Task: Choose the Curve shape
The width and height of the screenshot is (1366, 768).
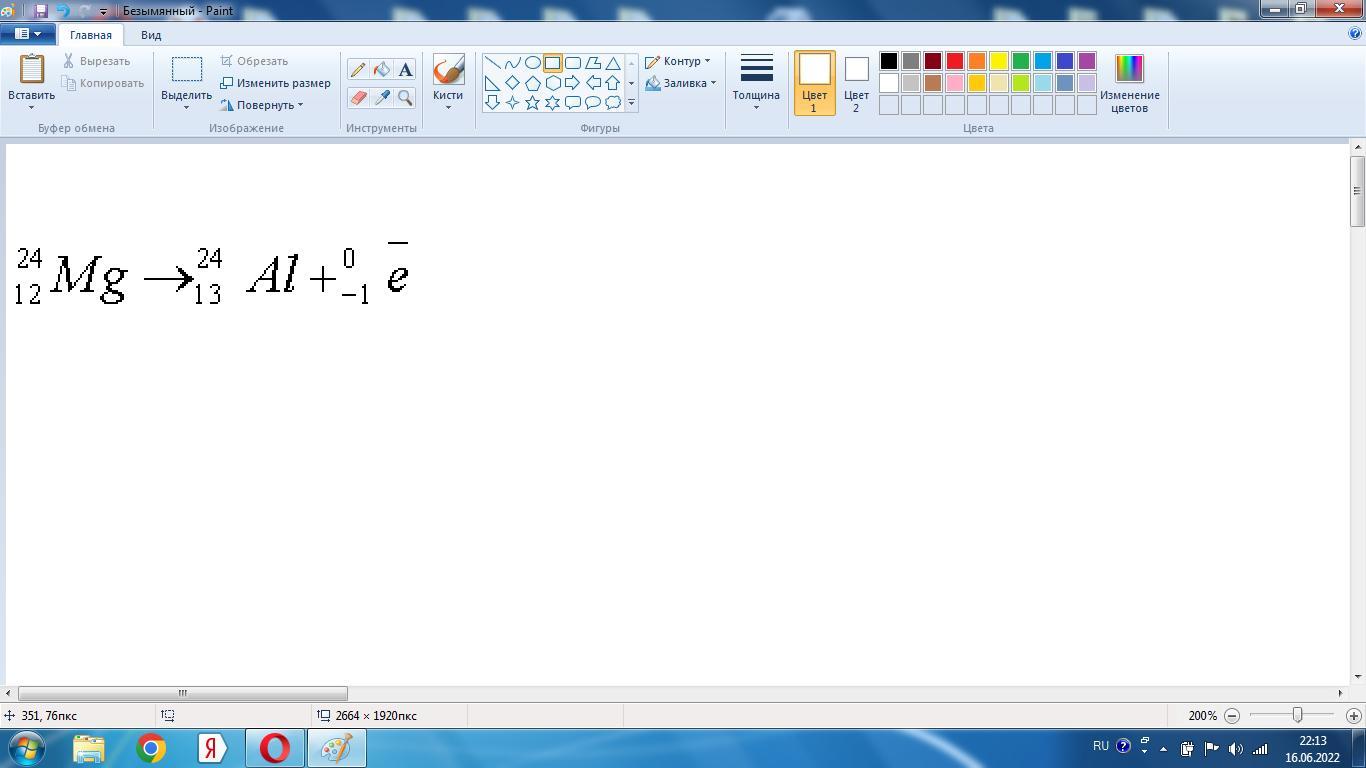Action: pos(512,63)
